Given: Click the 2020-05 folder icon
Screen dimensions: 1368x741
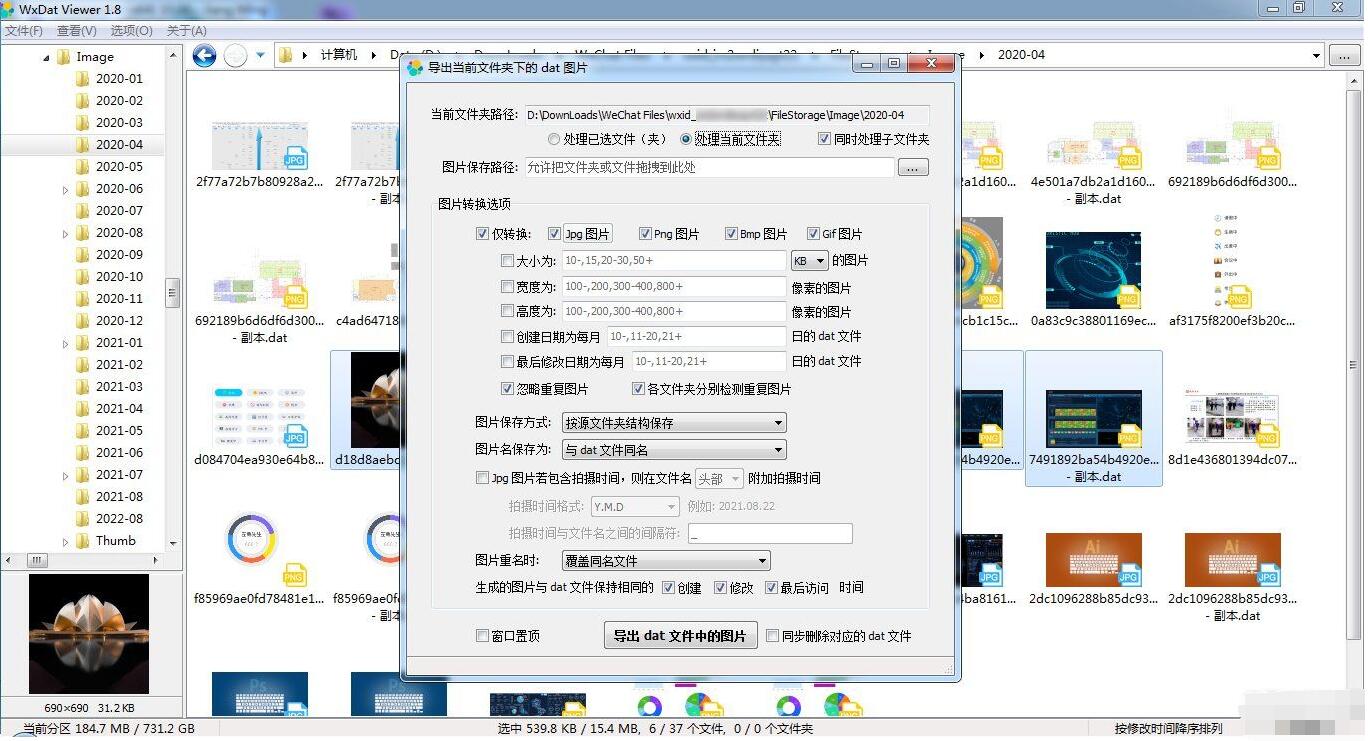Looking at the screenshot, I should click(83, 167).
